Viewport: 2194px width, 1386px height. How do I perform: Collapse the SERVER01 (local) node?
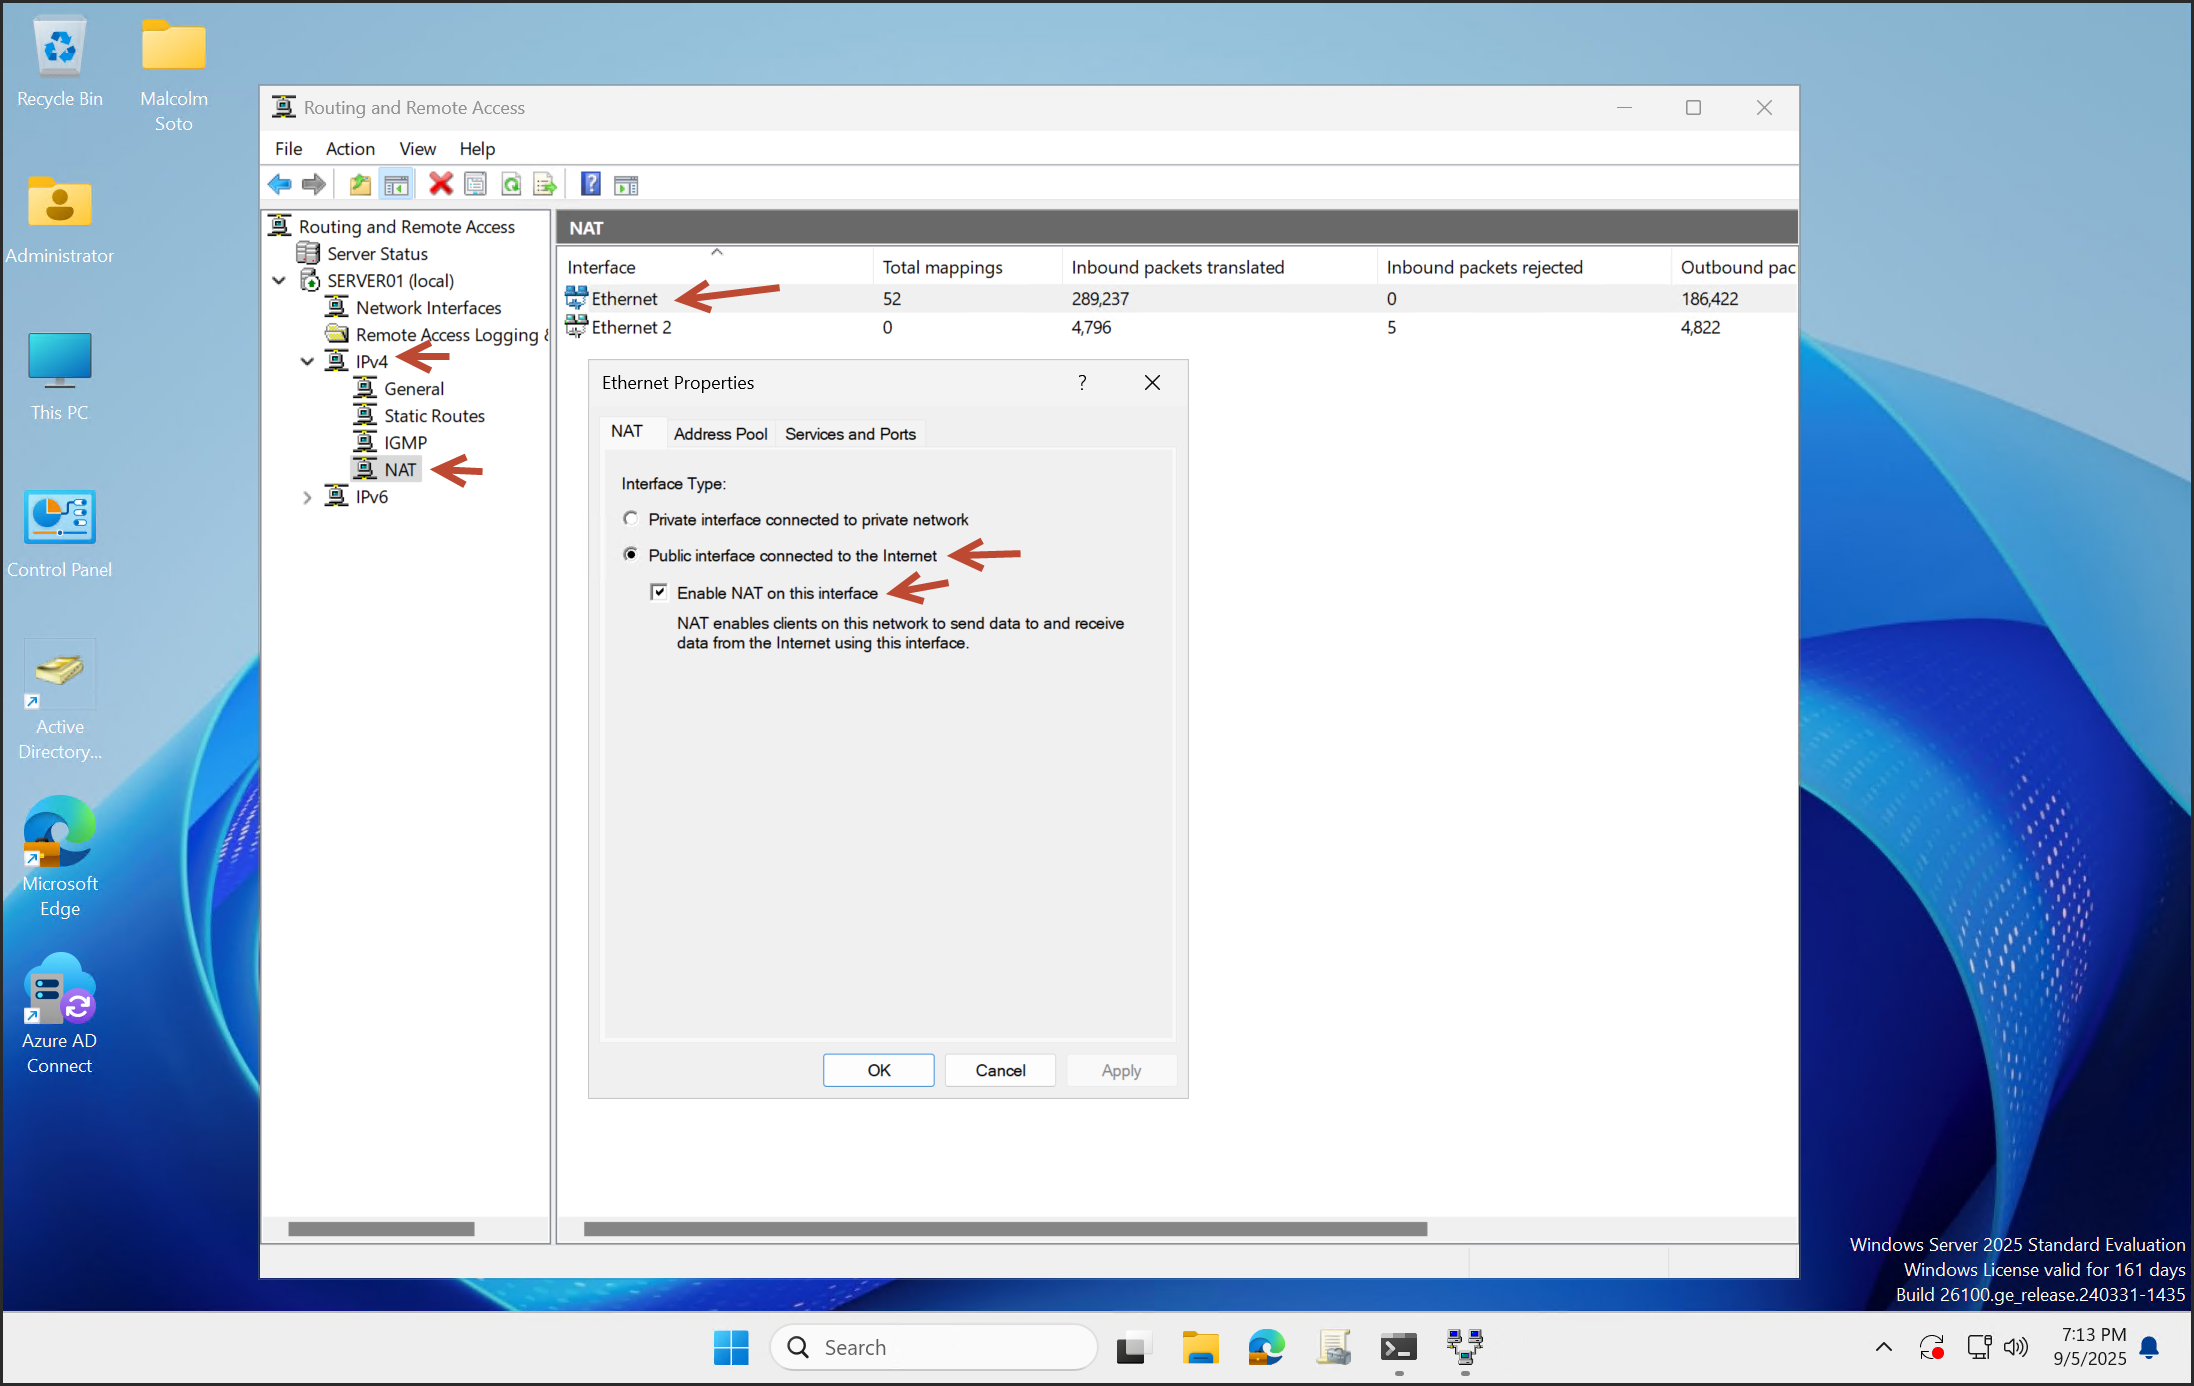pos(279,281)
